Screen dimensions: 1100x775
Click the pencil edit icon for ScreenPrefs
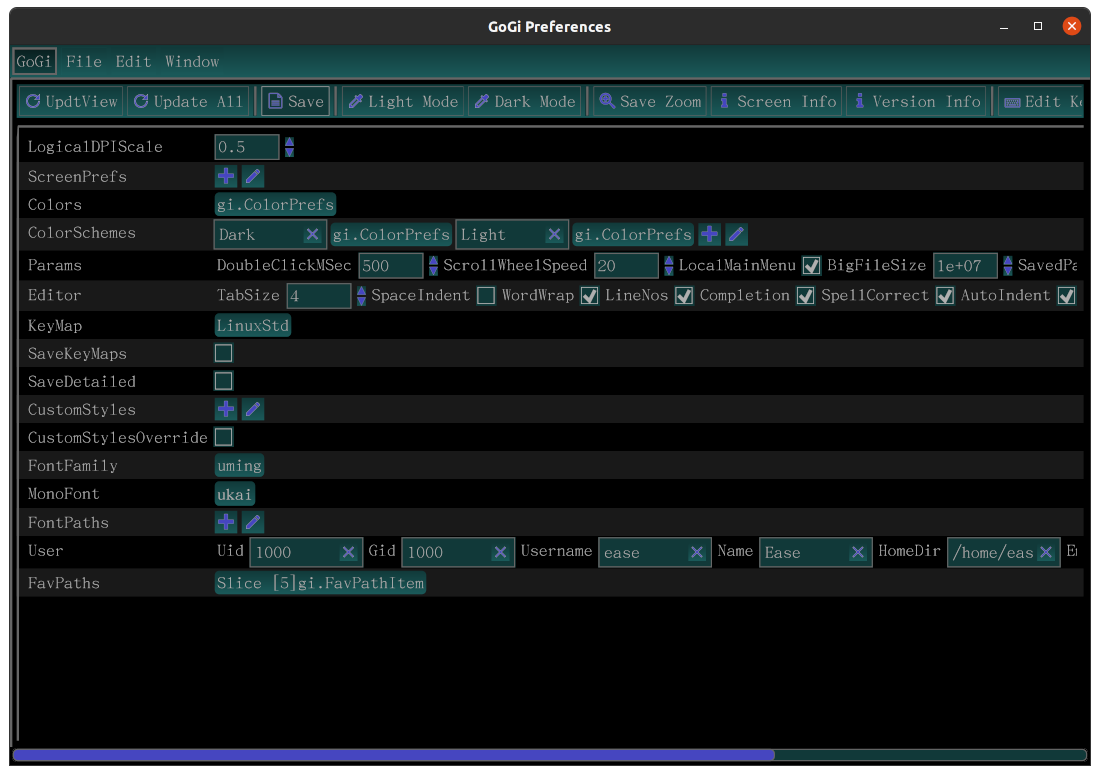(253, 177)
